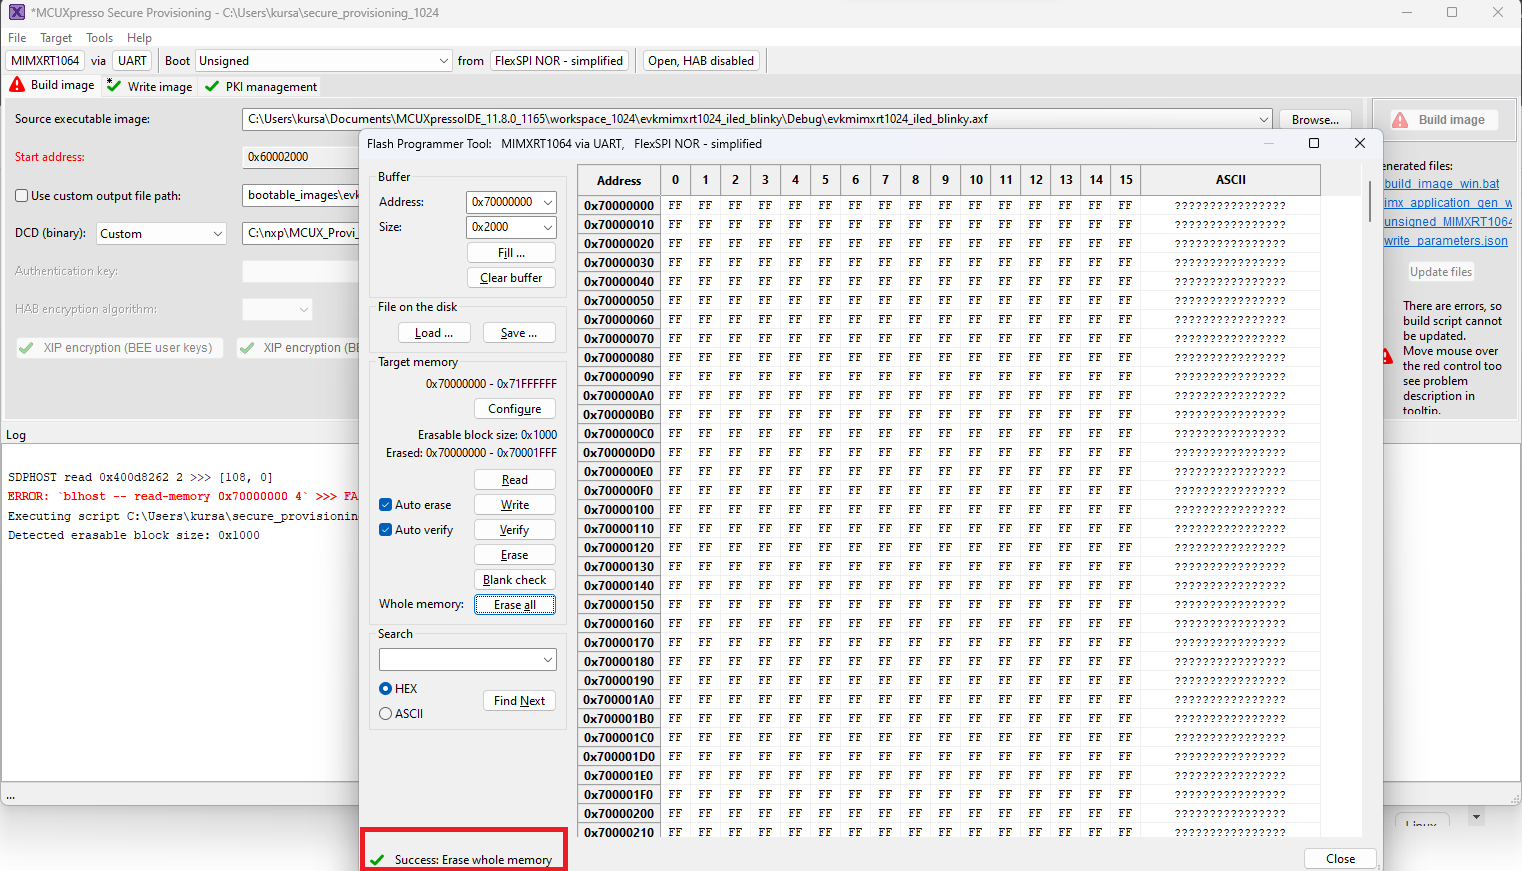Switch to the PKI management tab
The image size is (1522, 871).
pos(261,87)
